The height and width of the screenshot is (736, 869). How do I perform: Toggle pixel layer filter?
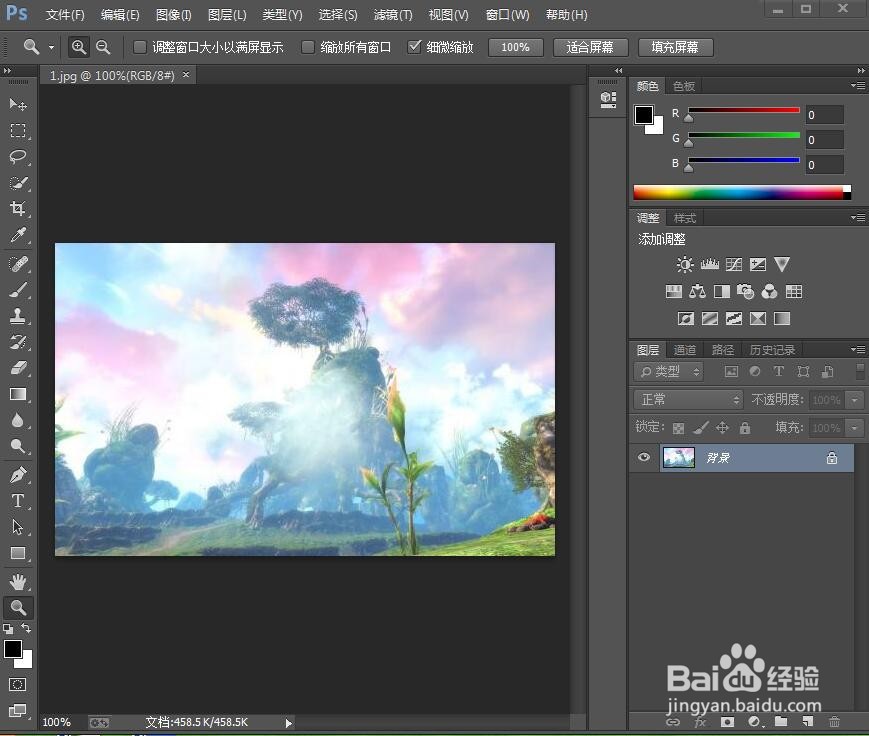point(732,371)
